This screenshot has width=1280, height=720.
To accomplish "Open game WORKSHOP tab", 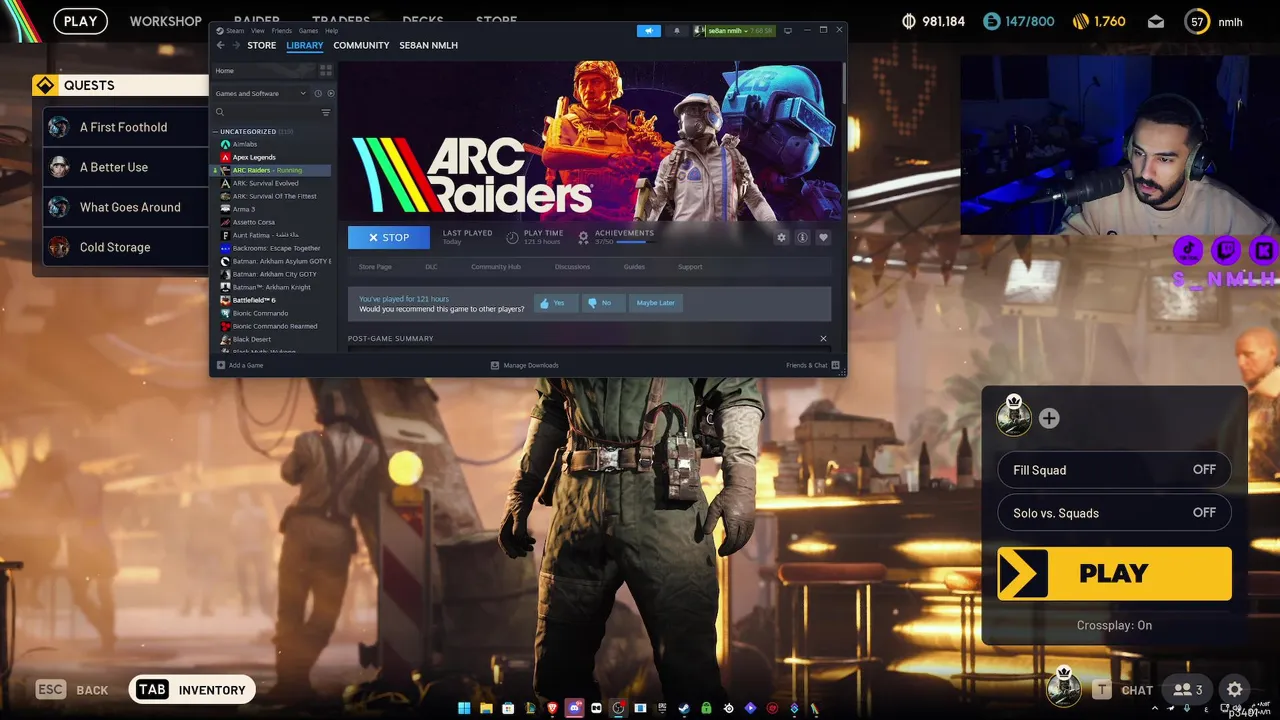I will click(x=166, y=21).
